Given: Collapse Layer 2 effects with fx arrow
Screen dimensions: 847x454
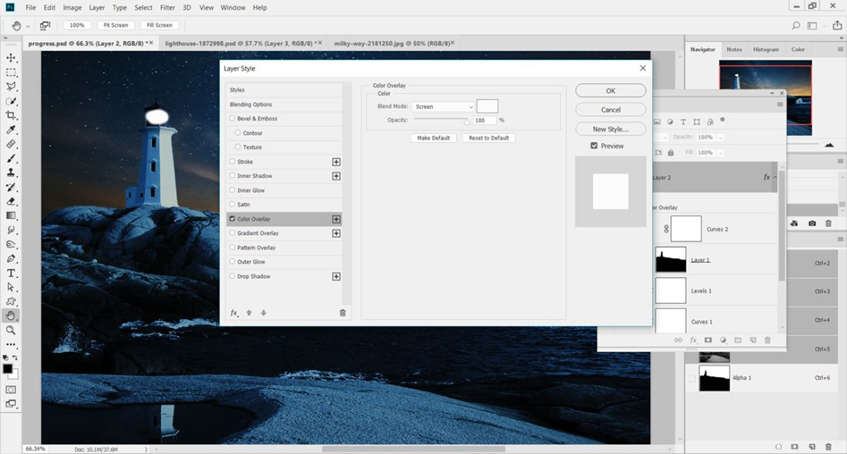Looking at the screenshot, I should point(774,177).
